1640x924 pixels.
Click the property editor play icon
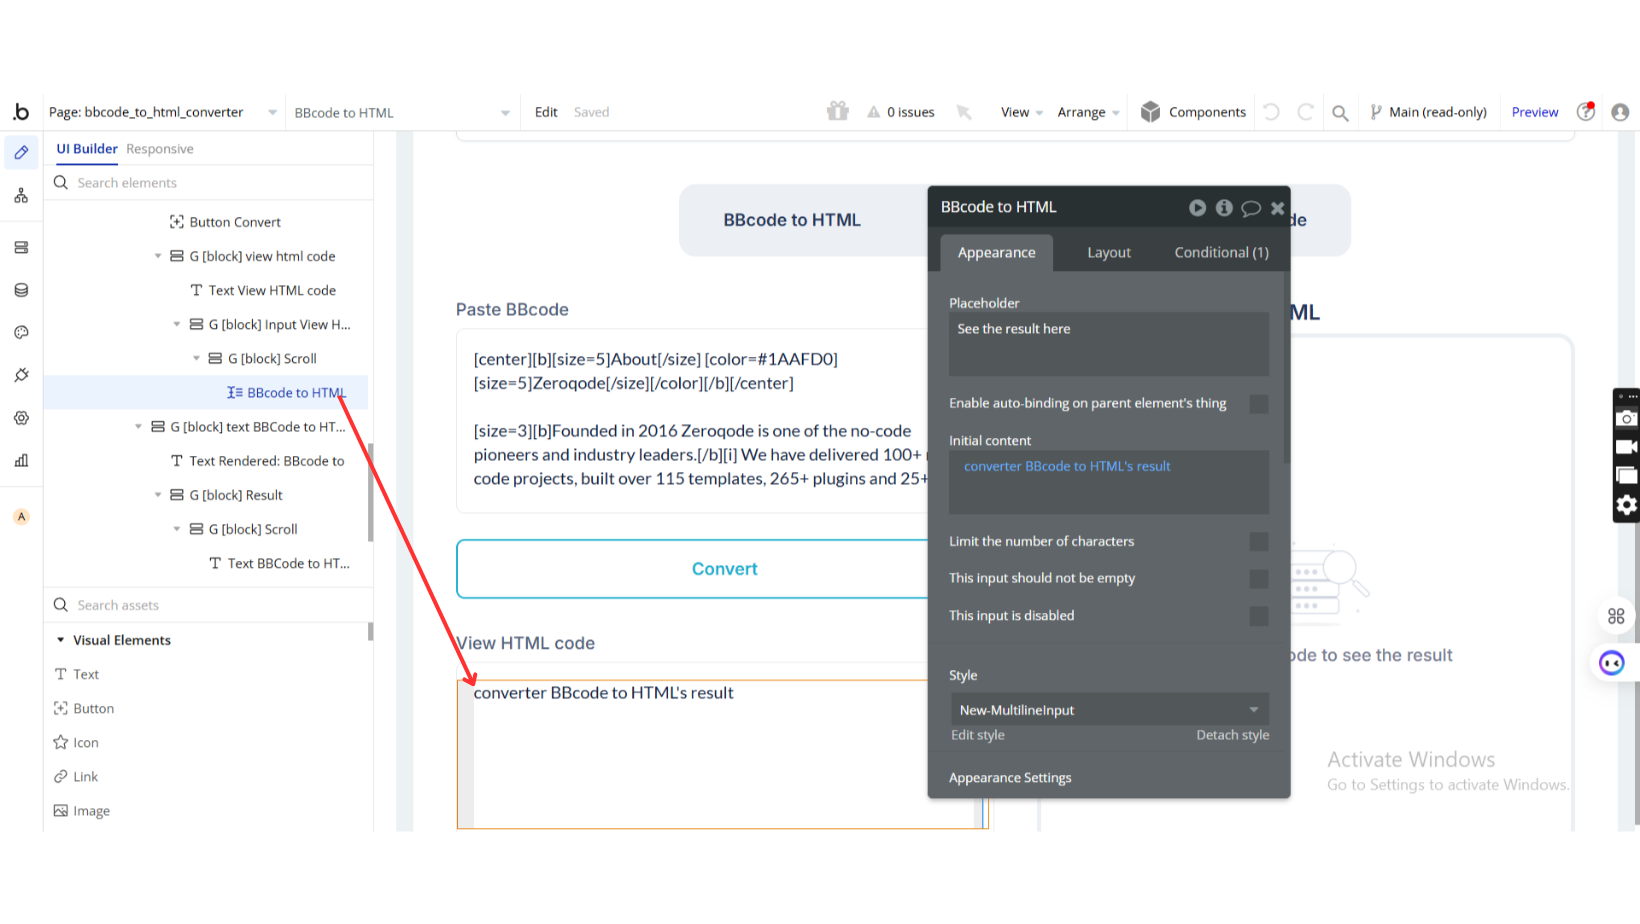pyautogui.click(x=1197, y=208)
